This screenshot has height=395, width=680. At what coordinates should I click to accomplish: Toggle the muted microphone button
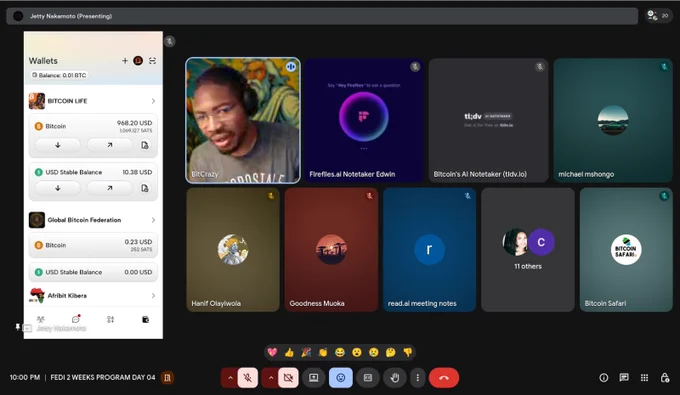248,378
